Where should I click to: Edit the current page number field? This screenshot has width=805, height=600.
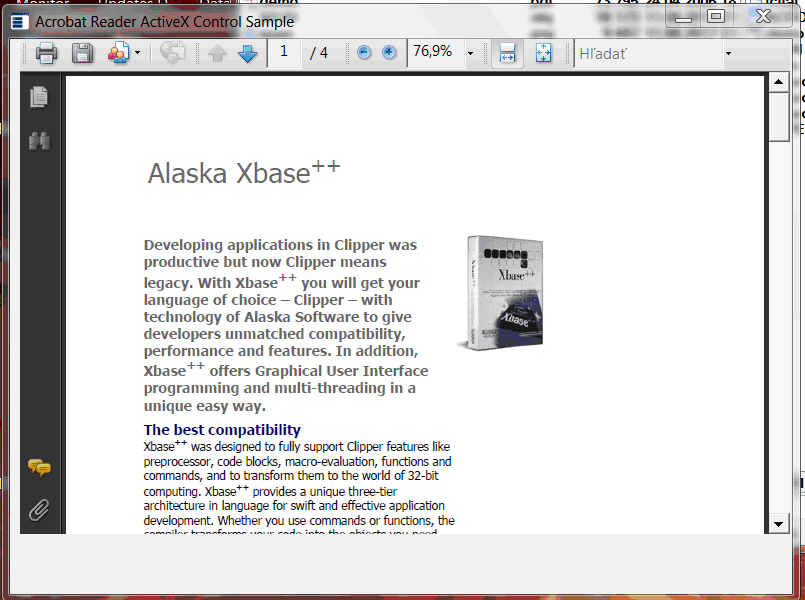[x=284, y=52]
